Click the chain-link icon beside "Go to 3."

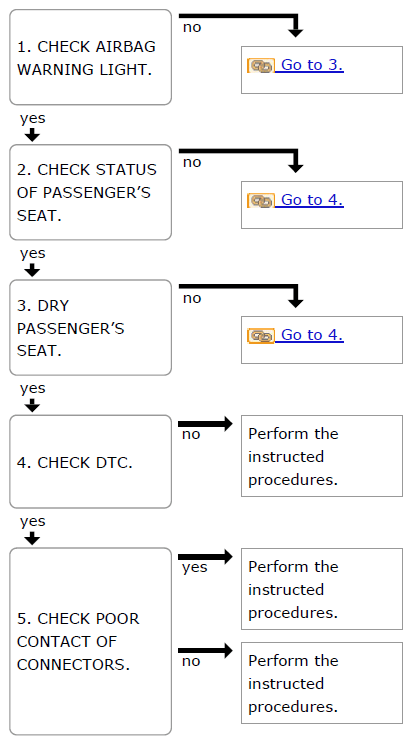click(x=260, y=66)
